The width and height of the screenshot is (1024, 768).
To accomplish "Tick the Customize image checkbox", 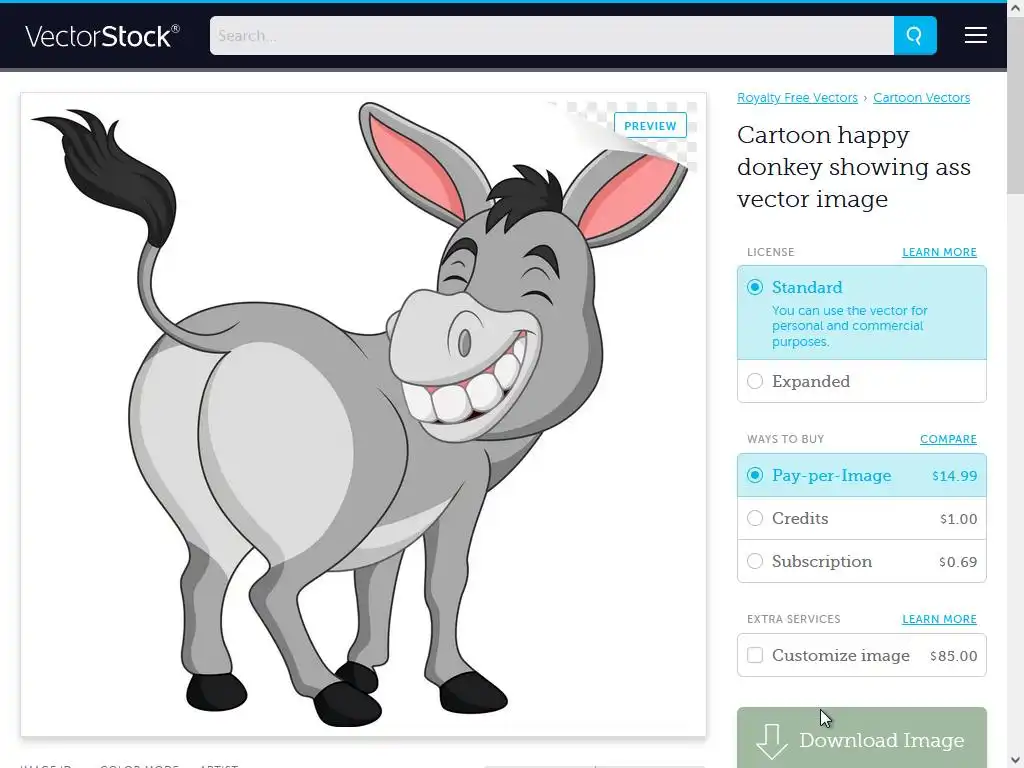I will [x=755, y=655].
